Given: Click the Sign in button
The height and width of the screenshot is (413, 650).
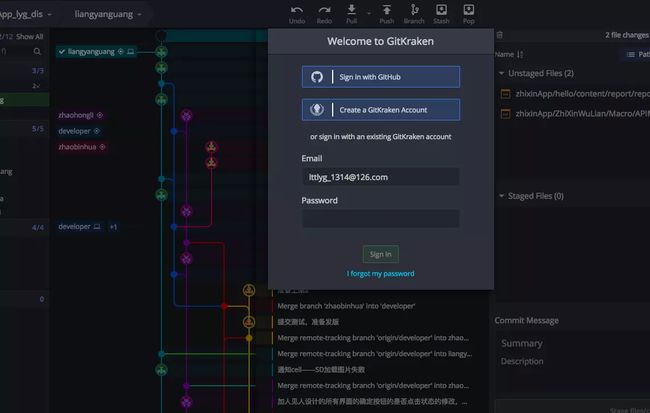Looking at the screenshot, I should point(381,254).
